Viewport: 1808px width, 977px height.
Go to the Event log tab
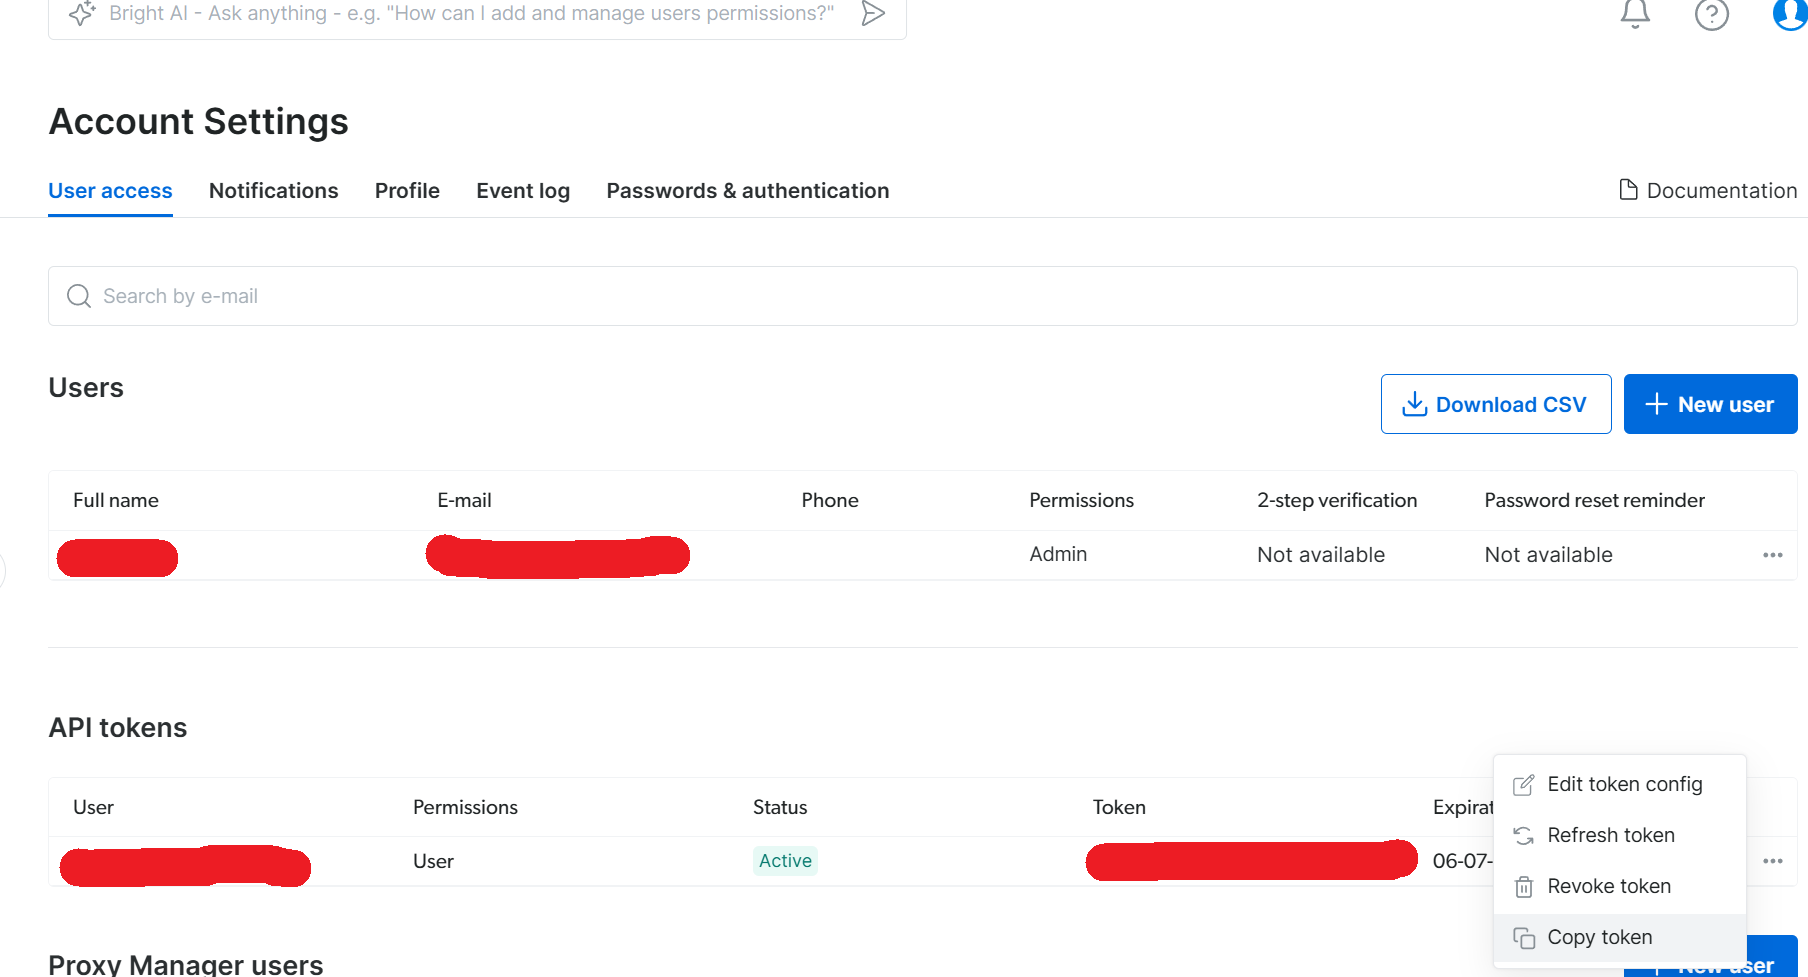pyautogui.click(x=522, y=191)
